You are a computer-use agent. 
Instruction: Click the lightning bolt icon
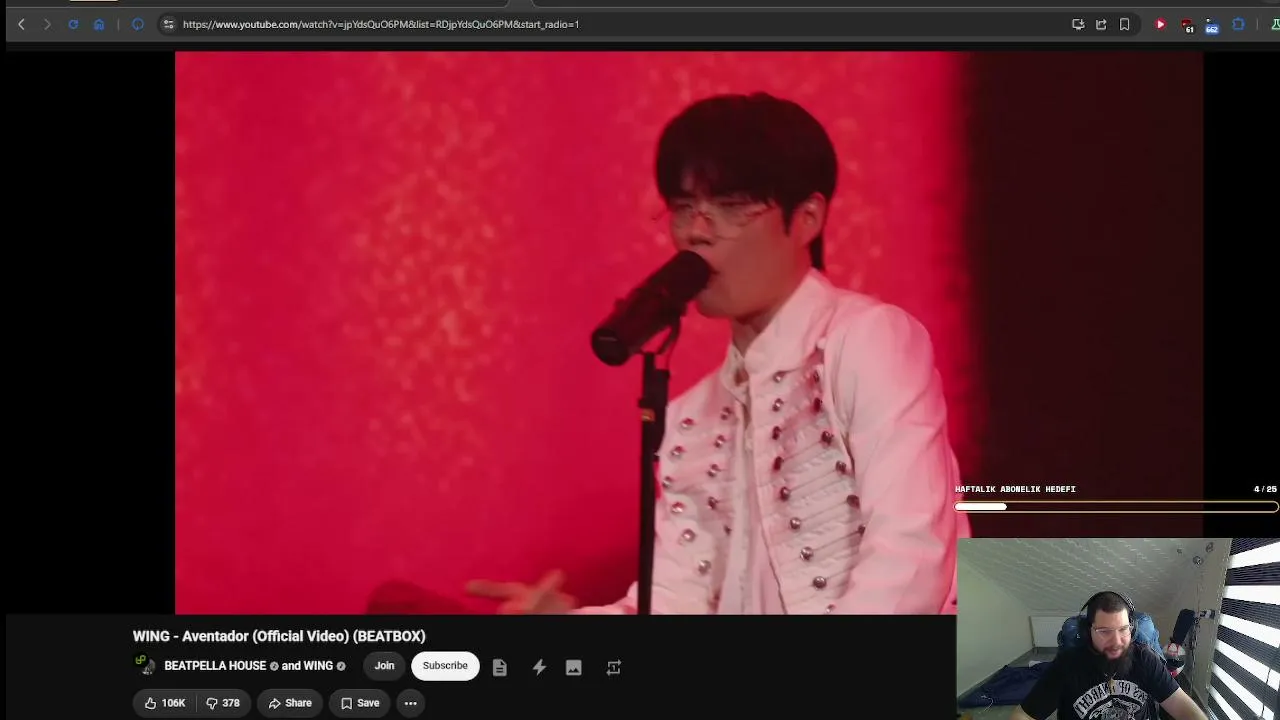click(539, 667)
